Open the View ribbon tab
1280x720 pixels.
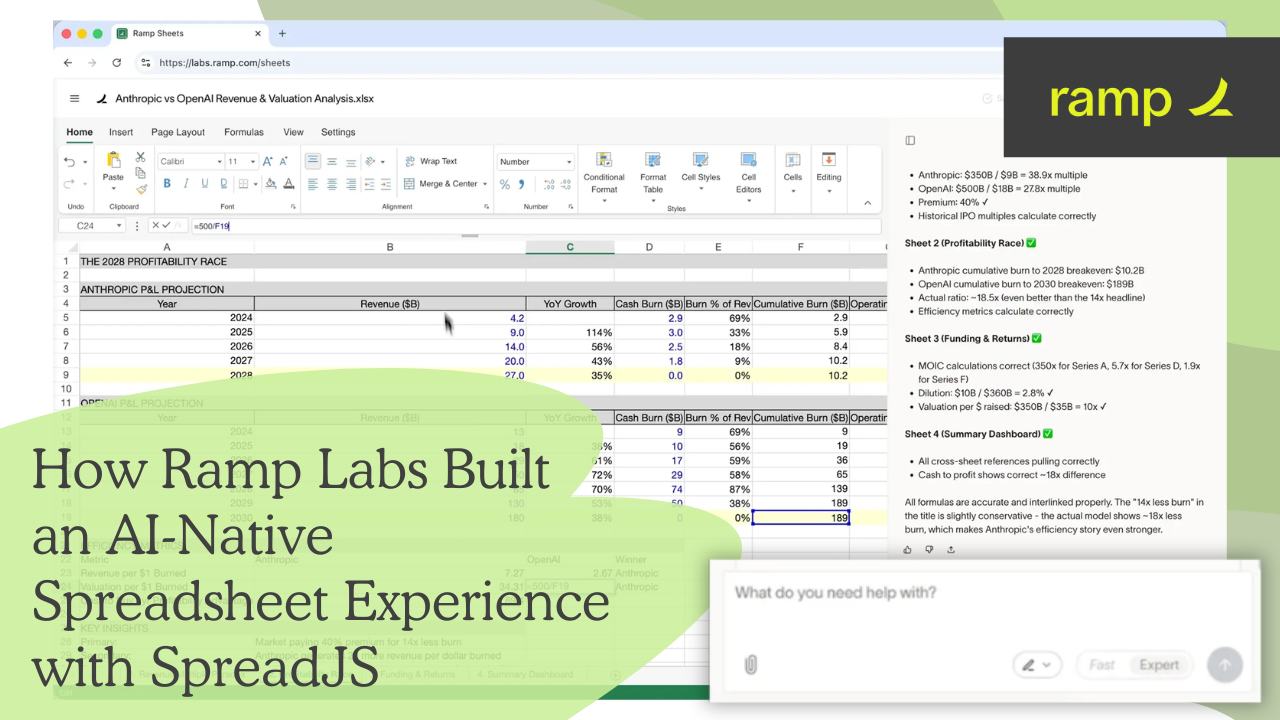pyautogui.click(x=293, y=132)
